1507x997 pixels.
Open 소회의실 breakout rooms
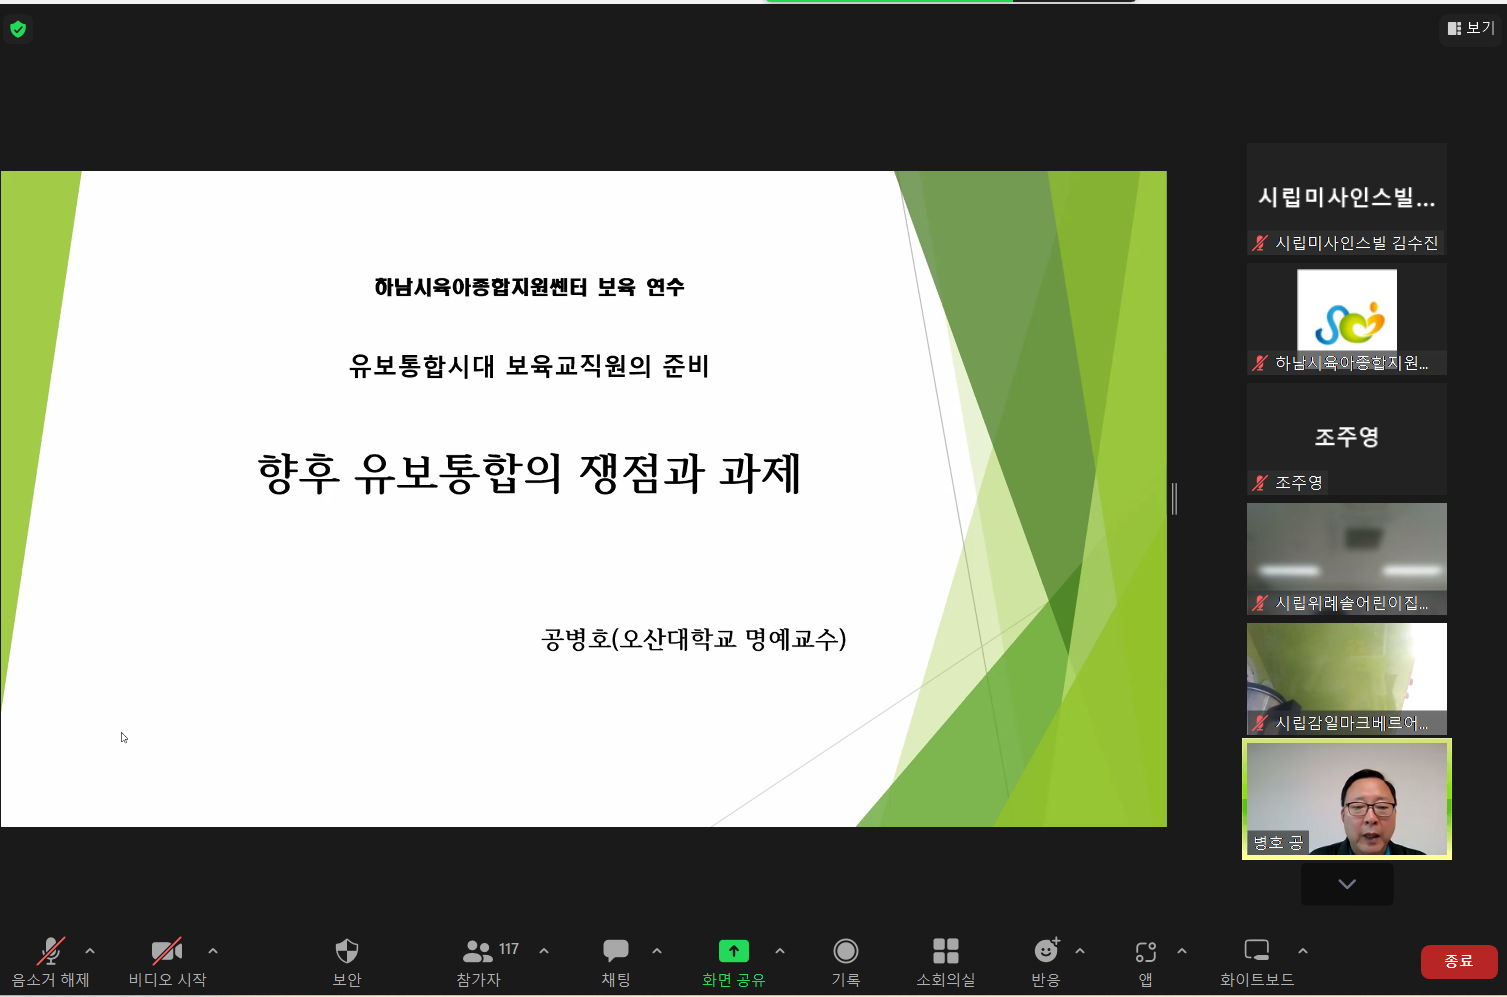pos(946,951)
